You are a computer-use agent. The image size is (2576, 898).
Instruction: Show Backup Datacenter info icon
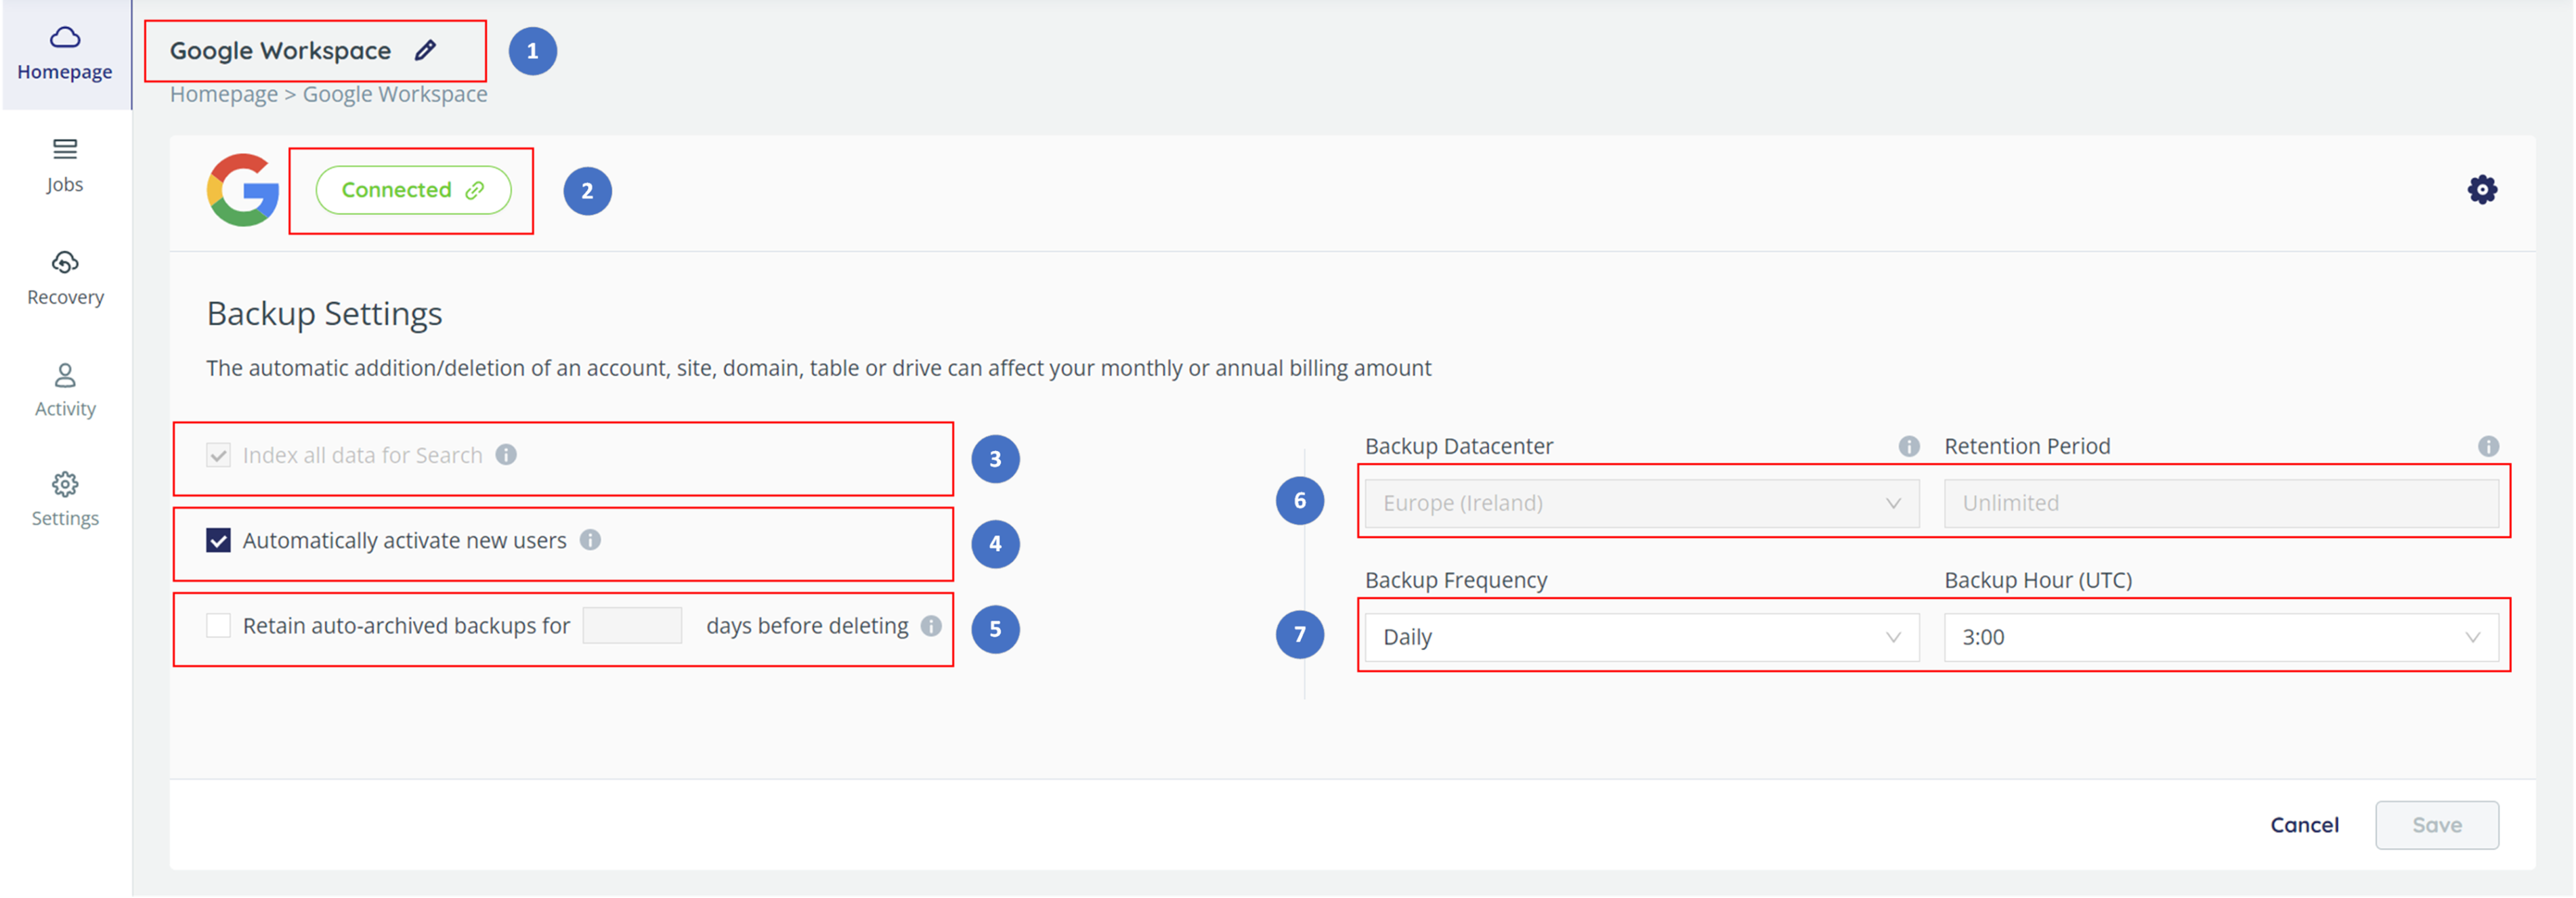click(1909, 446)
